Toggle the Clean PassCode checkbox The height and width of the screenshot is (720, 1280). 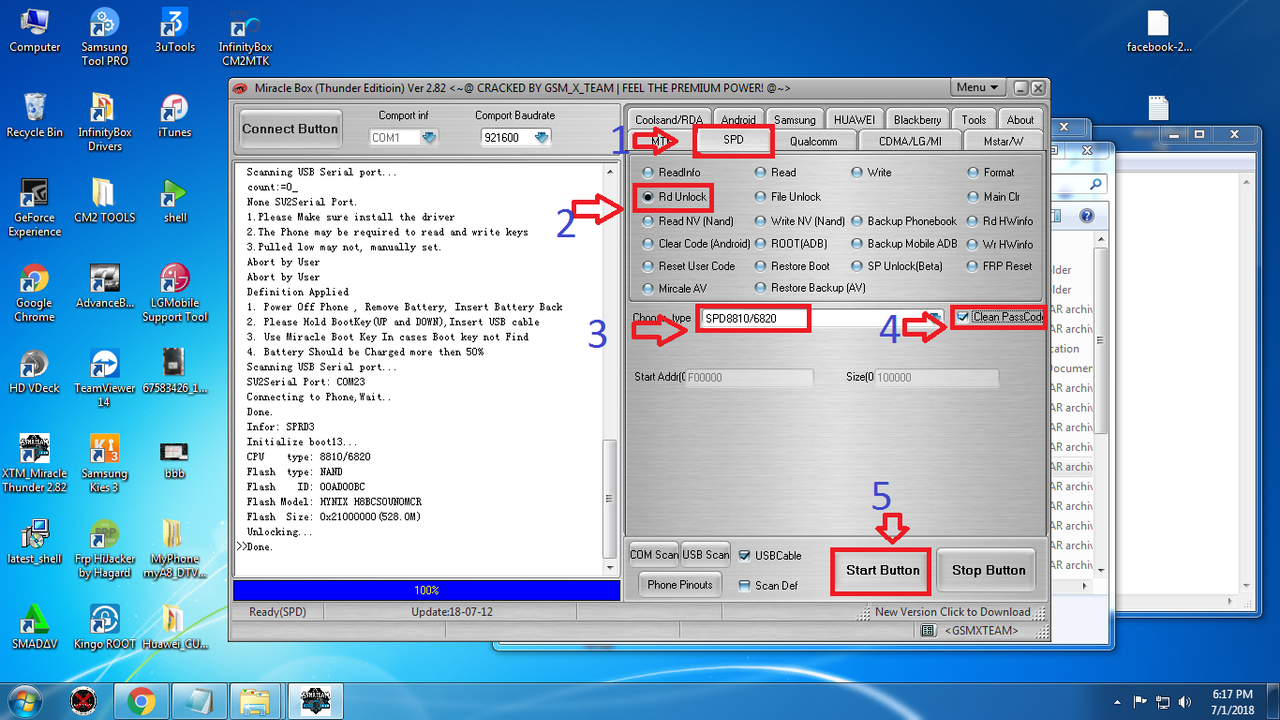pos(963,317)
